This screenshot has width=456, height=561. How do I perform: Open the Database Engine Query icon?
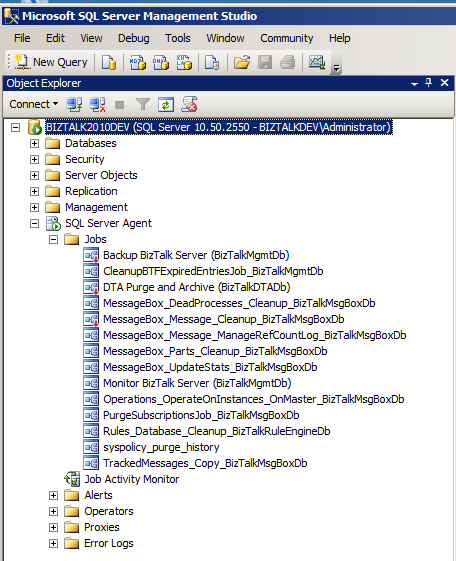(109, 62)
